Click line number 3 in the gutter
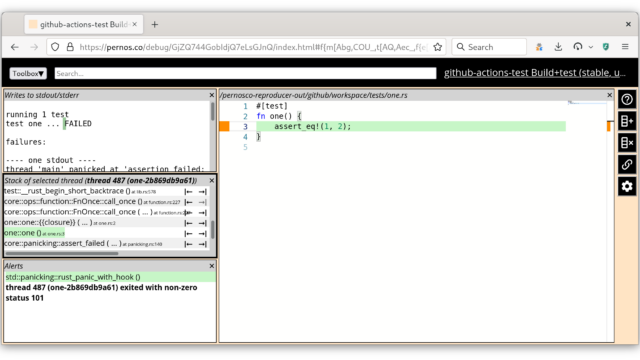640x360 pixels. pos(245,127)
